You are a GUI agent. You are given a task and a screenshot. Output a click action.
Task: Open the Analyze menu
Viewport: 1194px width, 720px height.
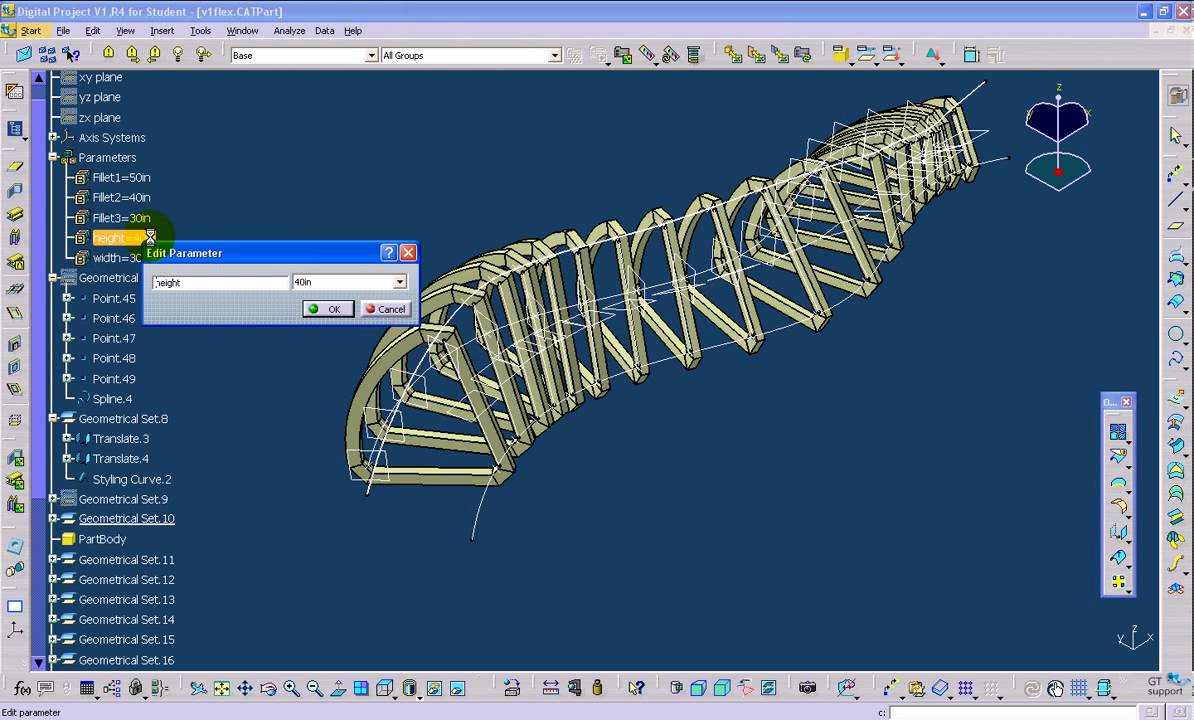coord(289,31)
